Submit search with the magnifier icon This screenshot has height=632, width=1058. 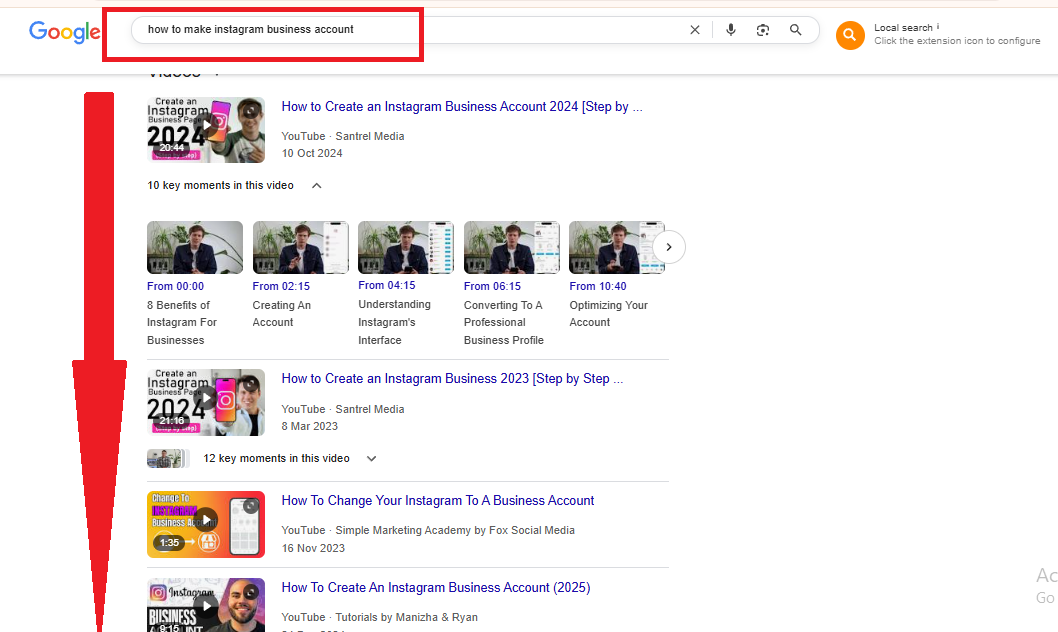pos(796,30)
